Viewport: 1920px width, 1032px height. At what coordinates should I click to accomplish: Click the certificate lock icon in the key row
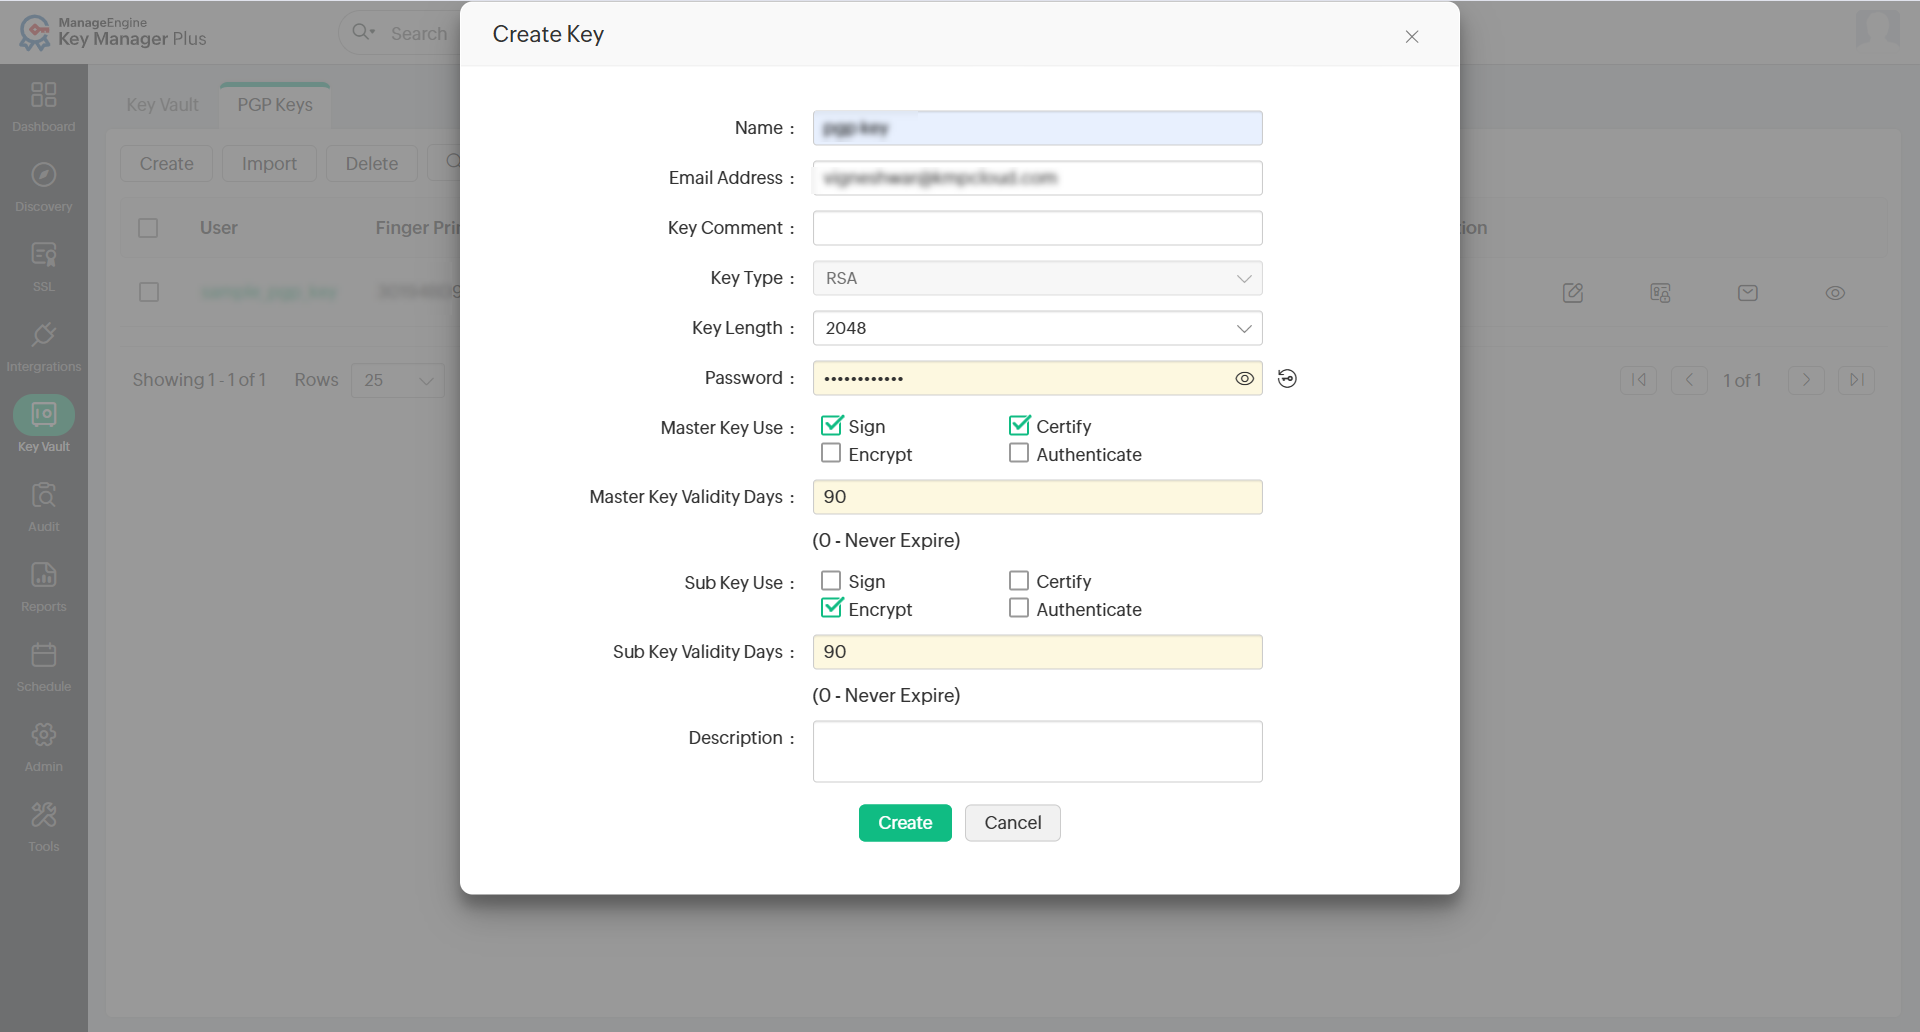coord(1660,293)
